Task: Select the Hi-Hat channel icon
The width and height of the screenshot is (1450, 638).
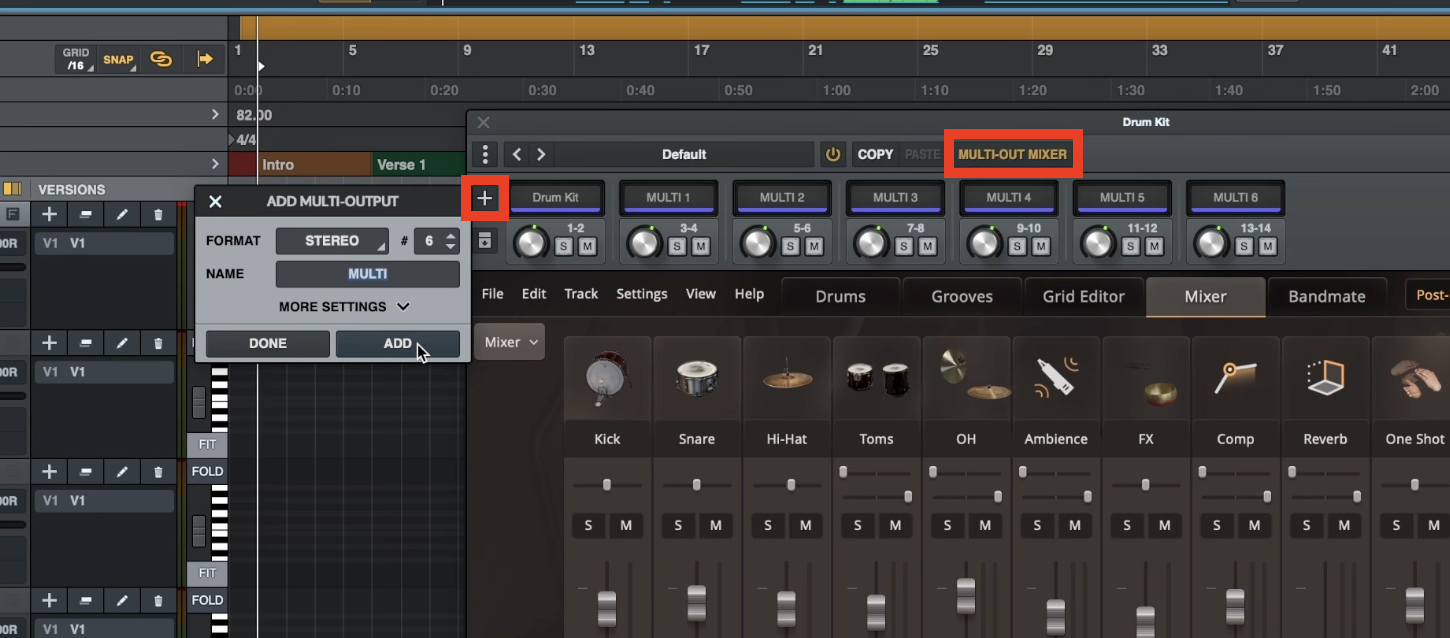Action: click(x=787, y=378)
